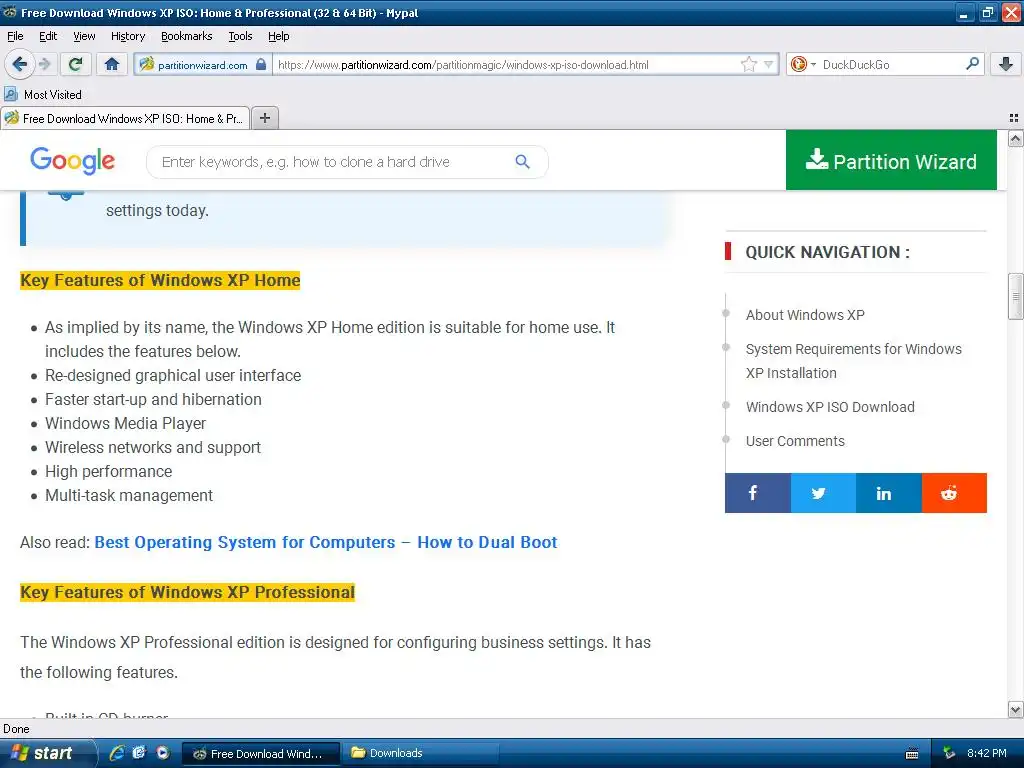Jump to About Windows XP section
Image resolution: width=1024 pixels, height=768 pixels.
tap(805, 315)
